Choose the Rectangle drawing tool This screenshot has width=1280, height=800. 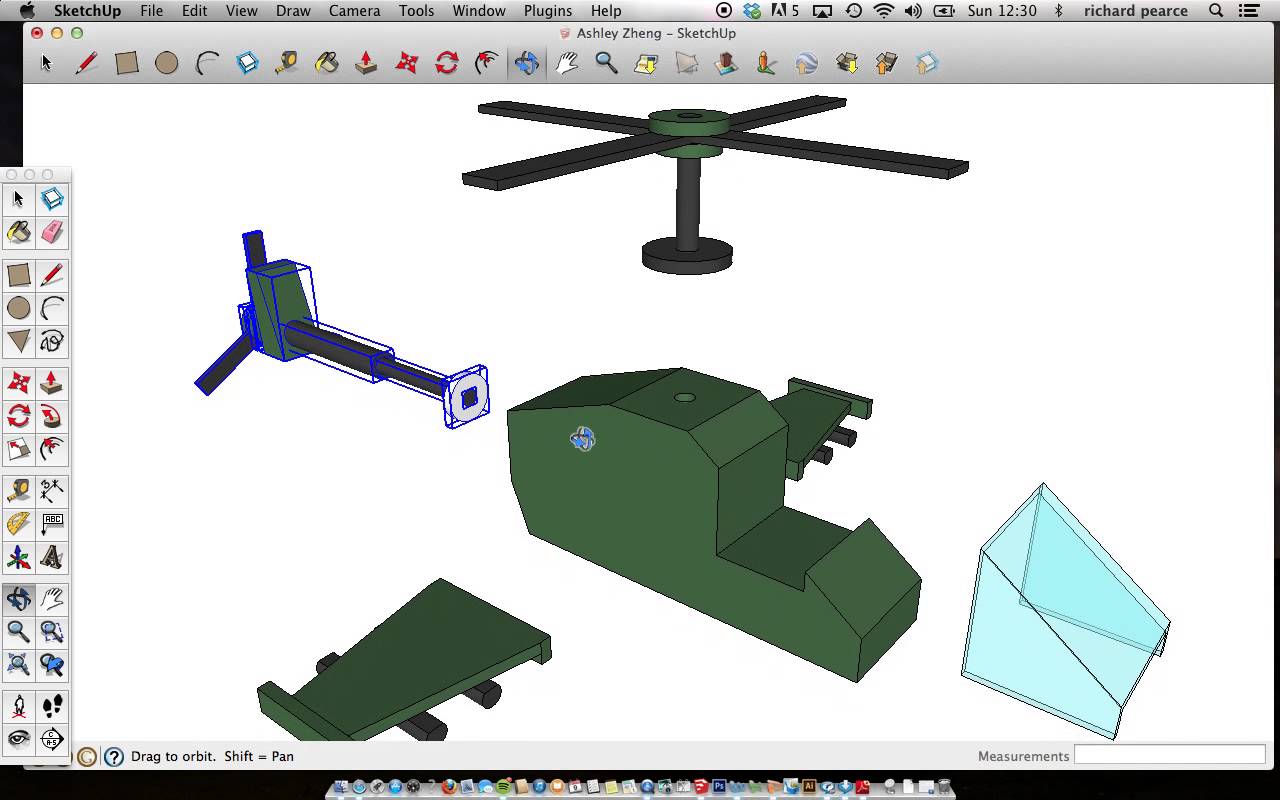coord(18,274)
